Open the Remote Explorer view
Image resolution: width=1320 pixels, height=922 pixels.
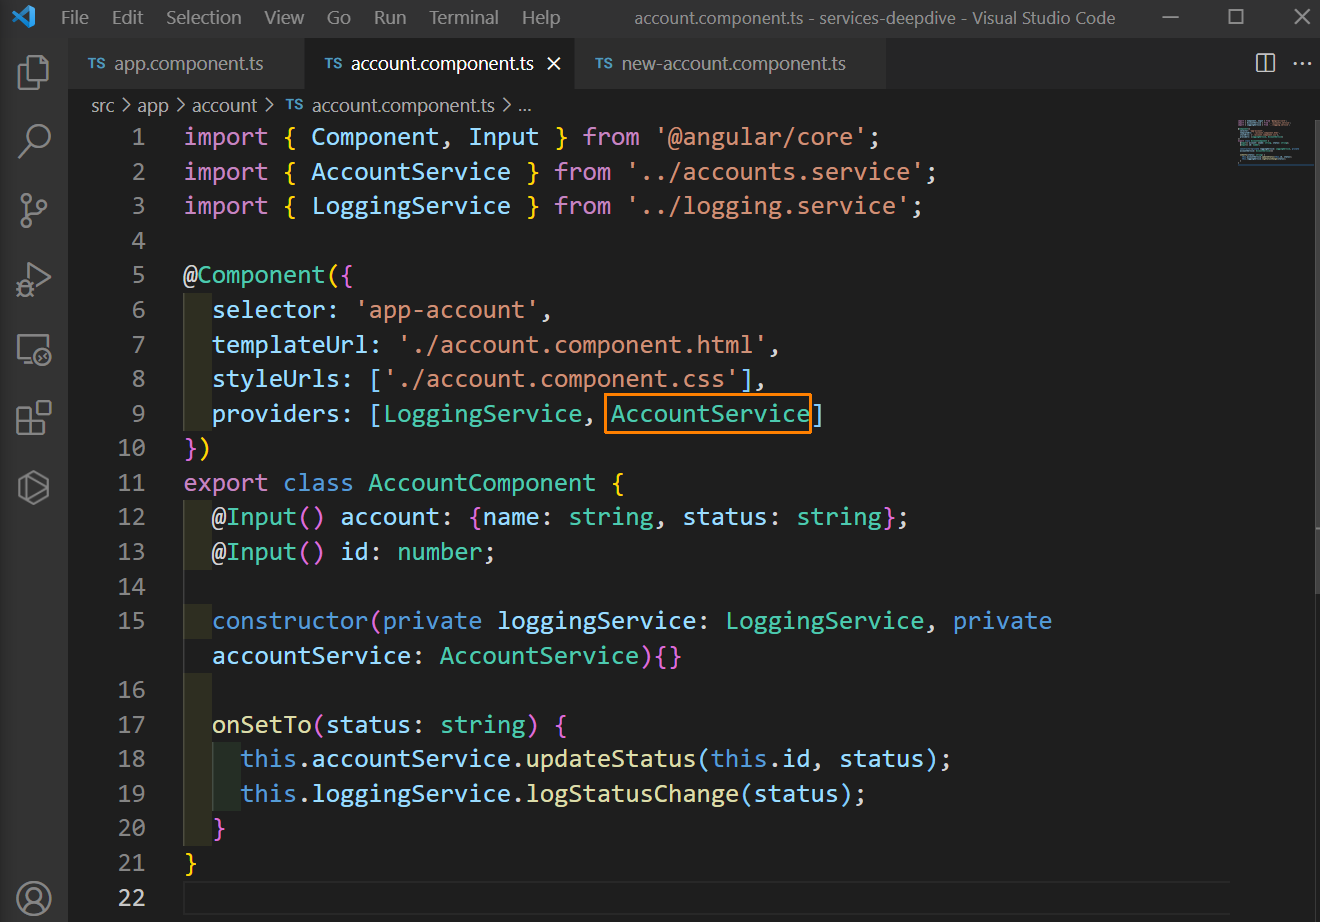click(x=33, y=349)
